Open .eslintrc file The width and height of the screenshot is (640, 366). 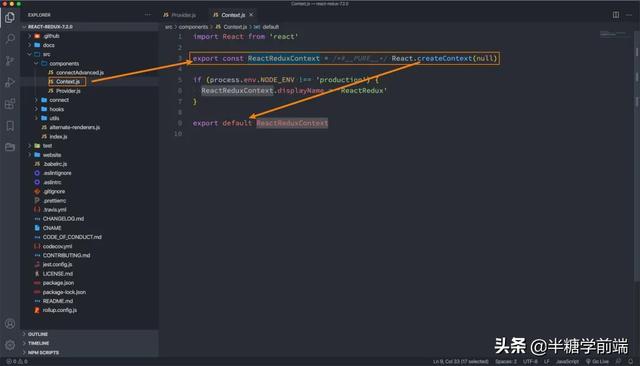[89, 182]
